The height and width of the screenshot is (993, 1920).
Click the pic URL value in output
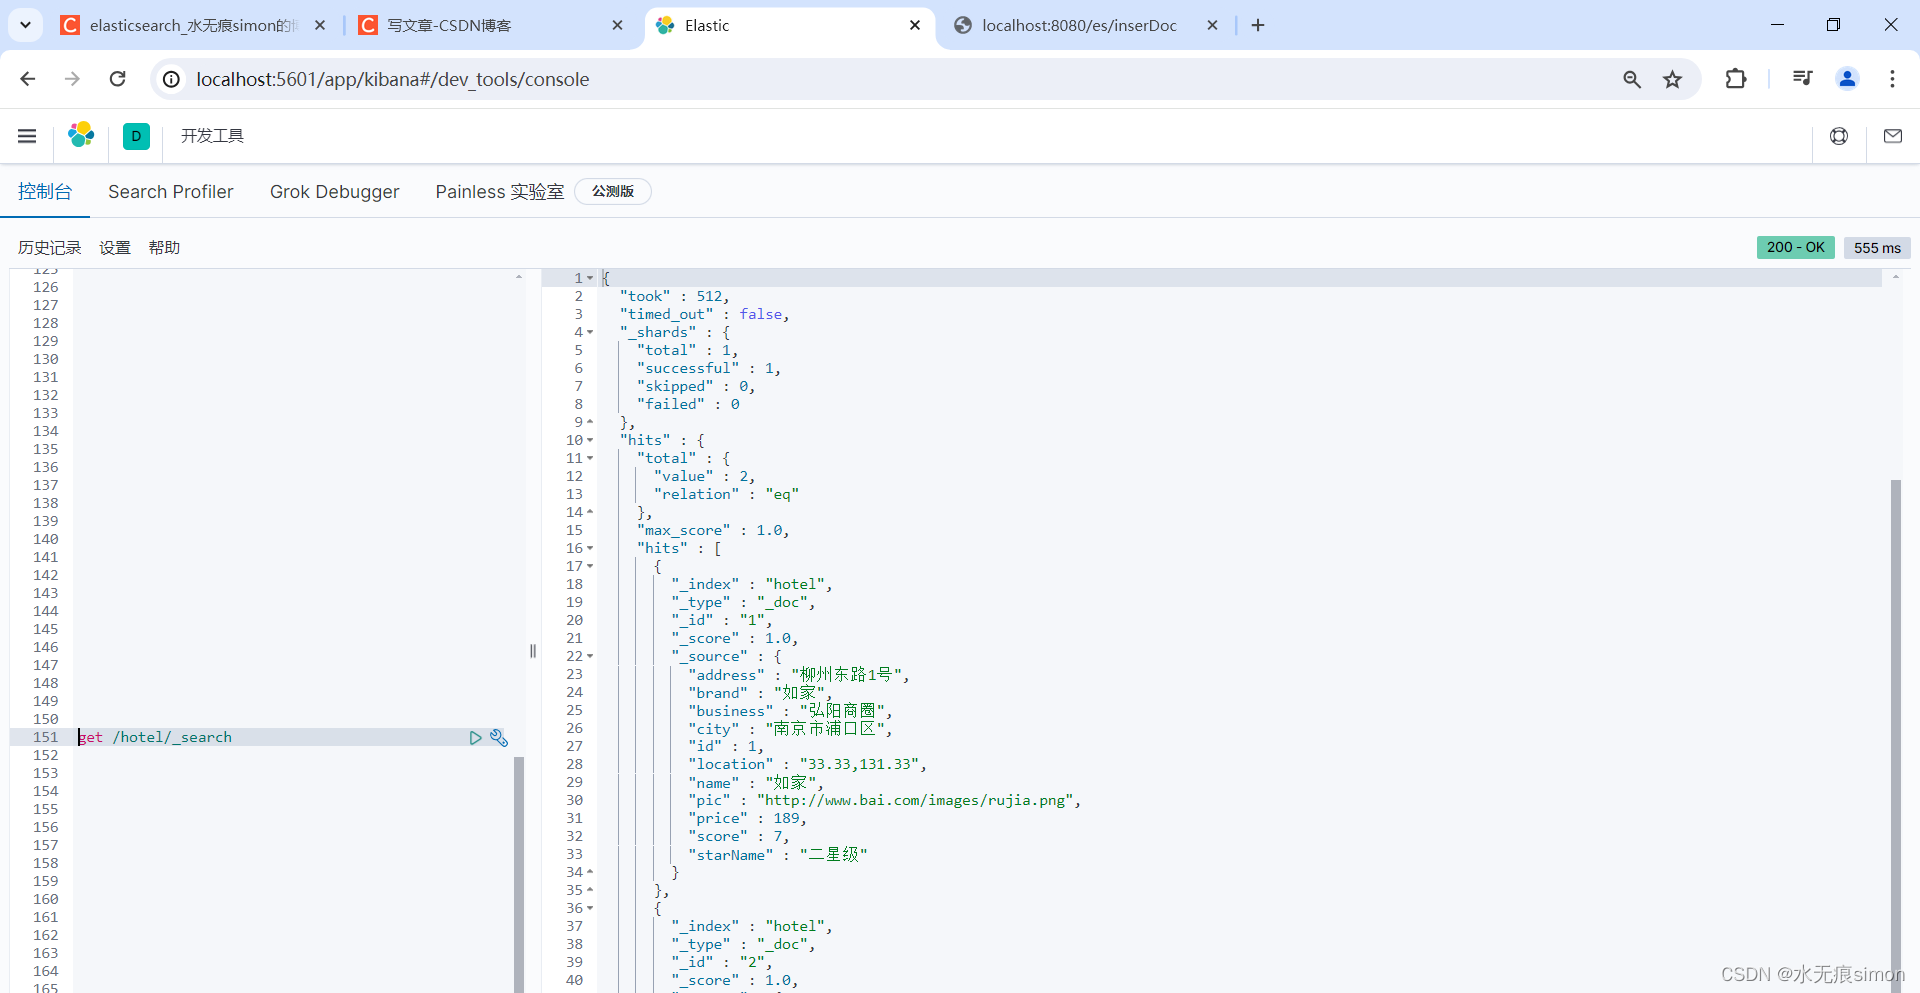point(915,800)
